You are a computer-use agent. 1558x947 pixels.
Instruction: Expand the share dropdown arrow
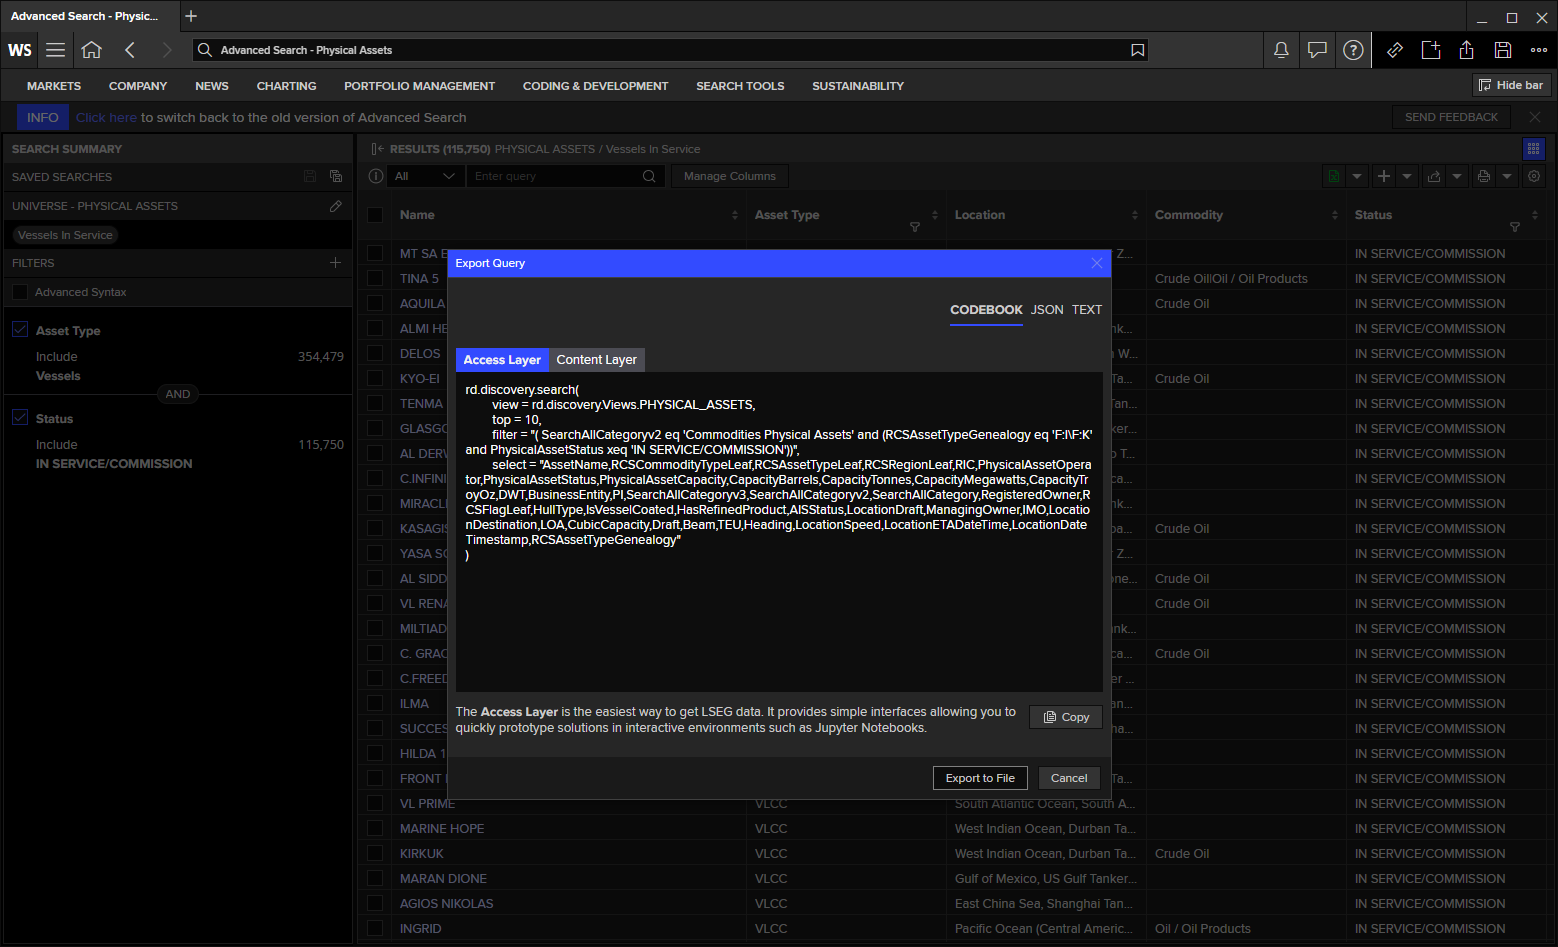(1457, 176)
